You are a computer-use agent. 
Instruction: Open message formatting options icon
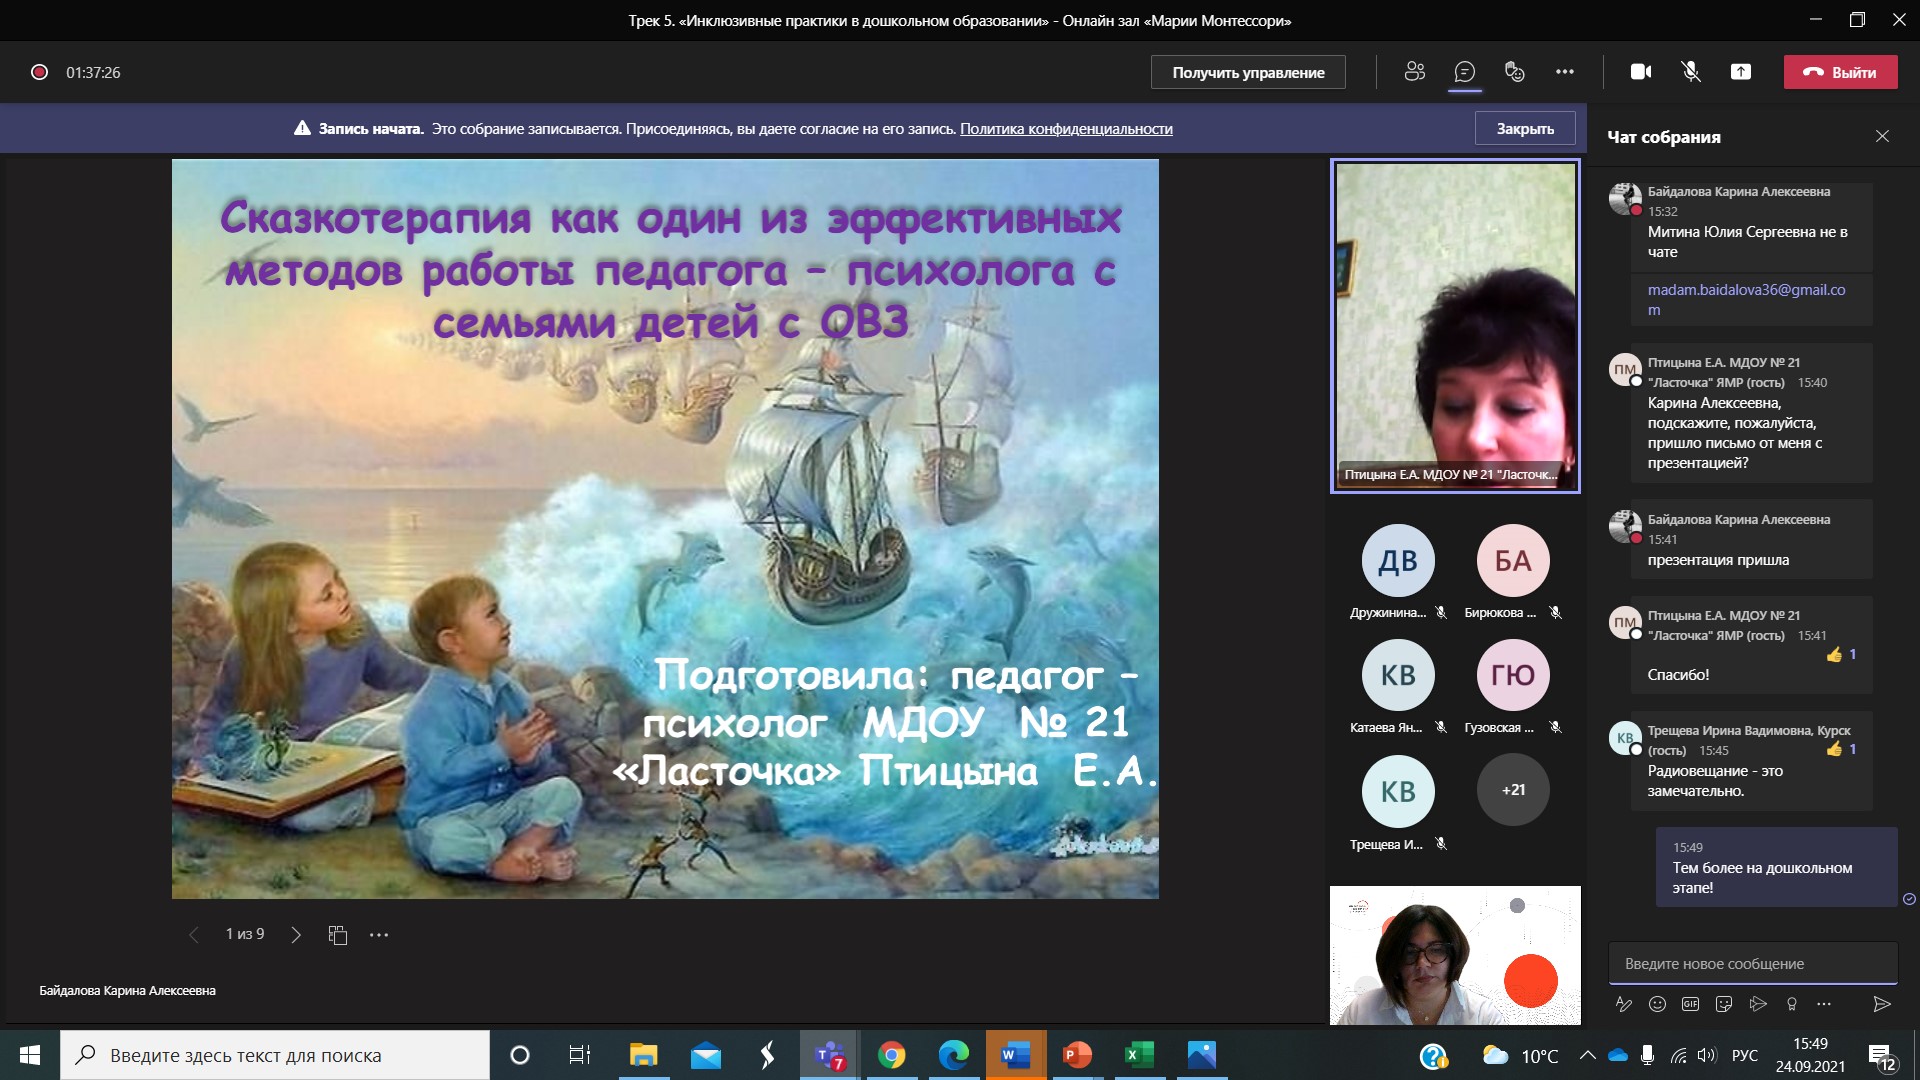click(1624, 1004)
